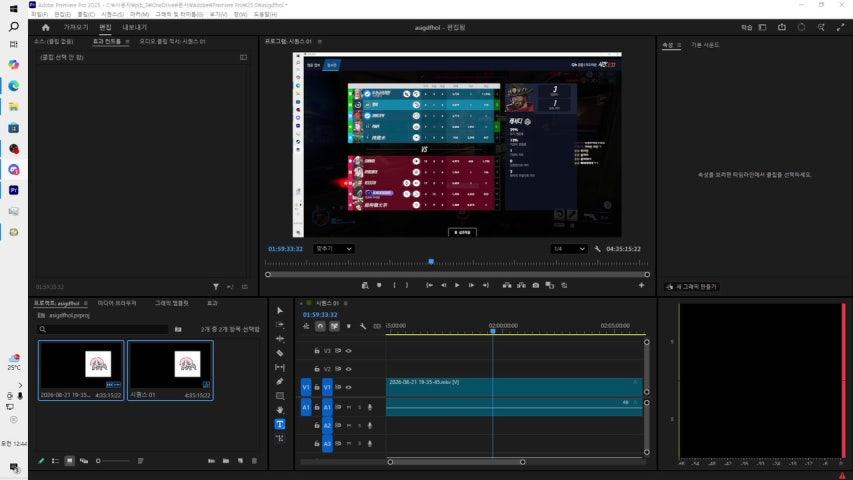Add a marker in the timeline toolbar

click(349, 327)
